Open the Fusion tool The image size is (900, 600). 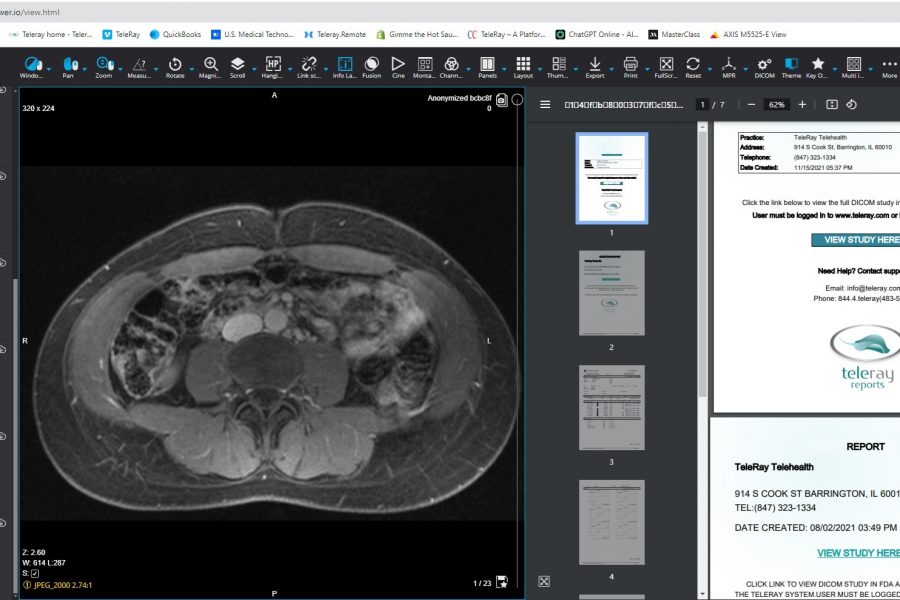(x=371, y=64)
